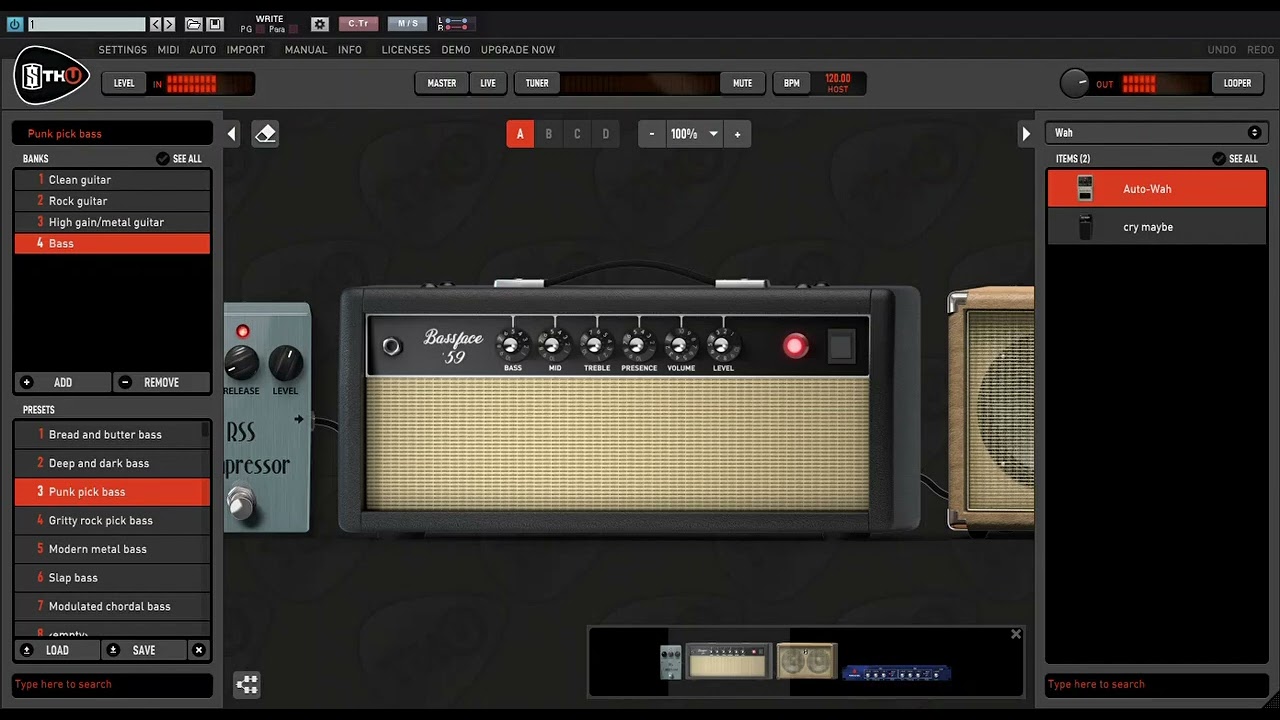Click the input LEVEL button
1280x720 pixels.
coord(124,84)
